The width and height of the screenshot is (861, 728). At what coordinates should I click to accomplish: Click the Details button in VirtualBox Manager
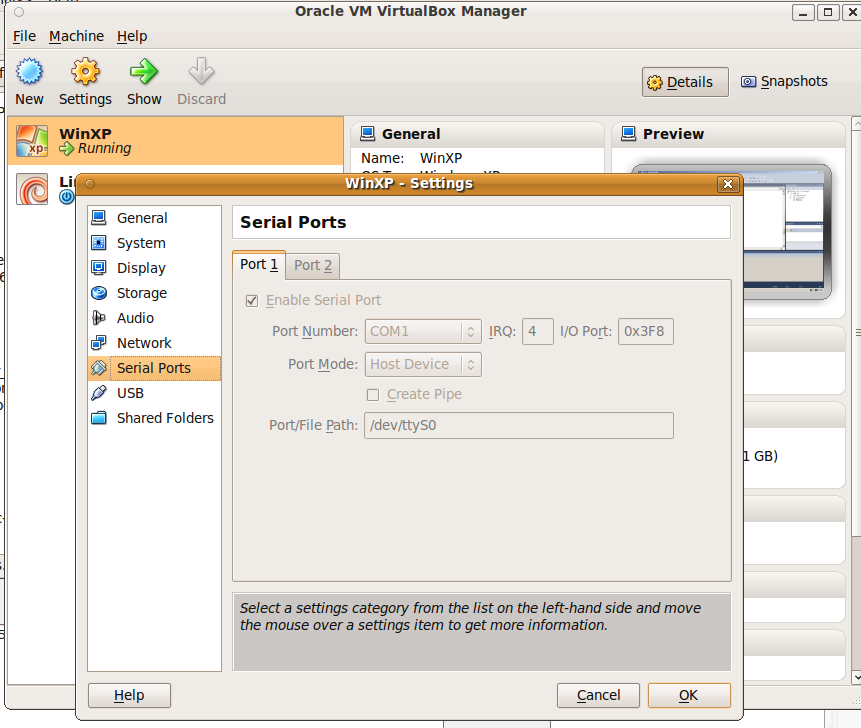point(685,82)
